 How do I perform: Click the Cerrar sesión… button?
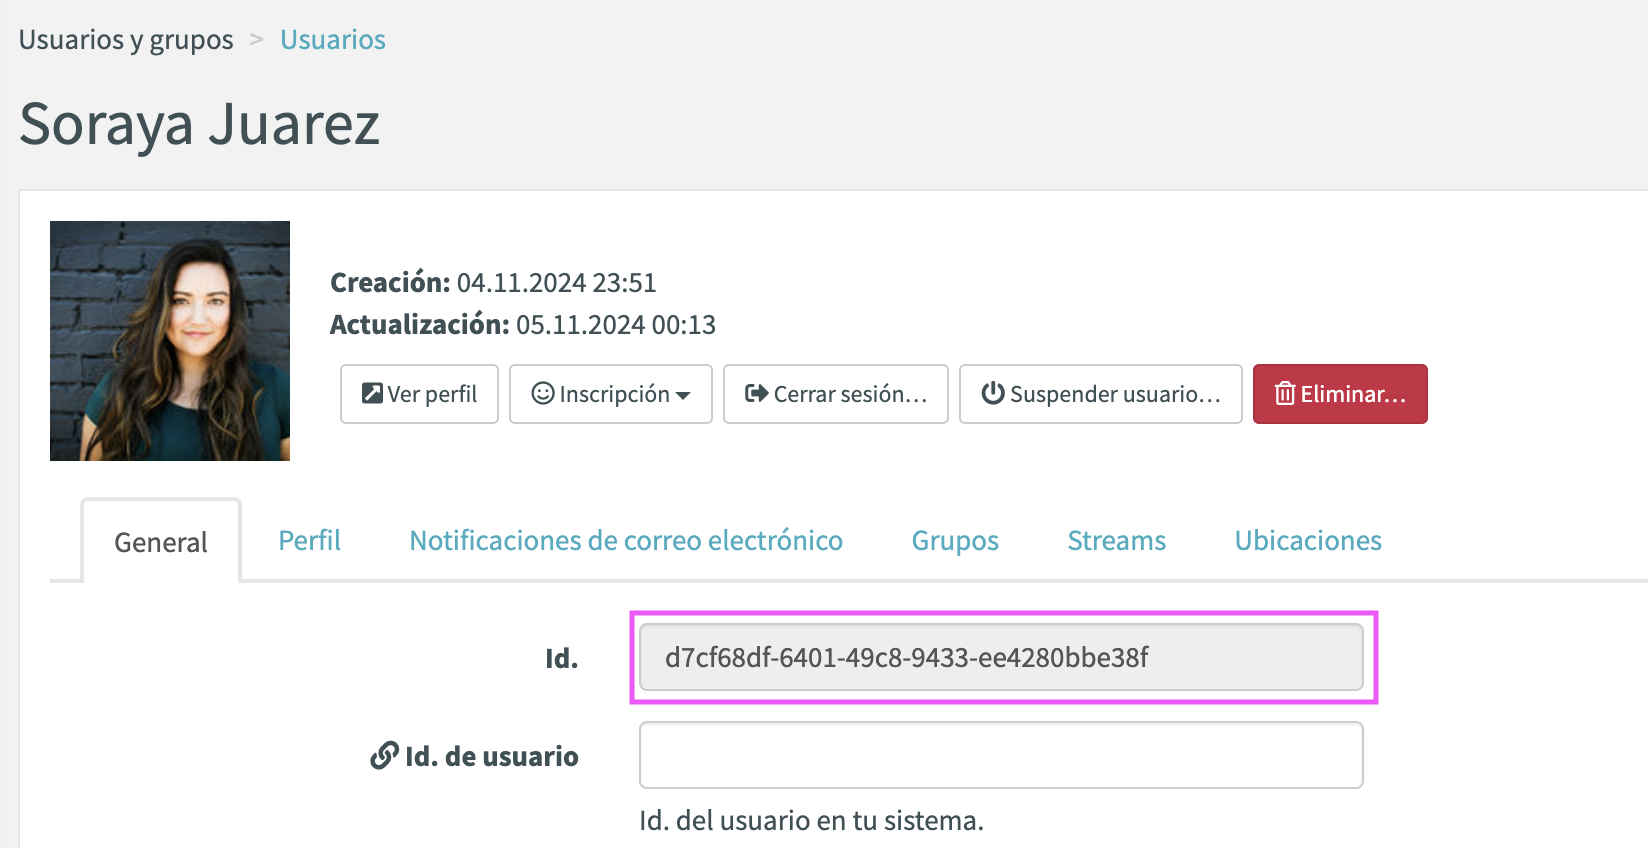(x=836, y=394)
